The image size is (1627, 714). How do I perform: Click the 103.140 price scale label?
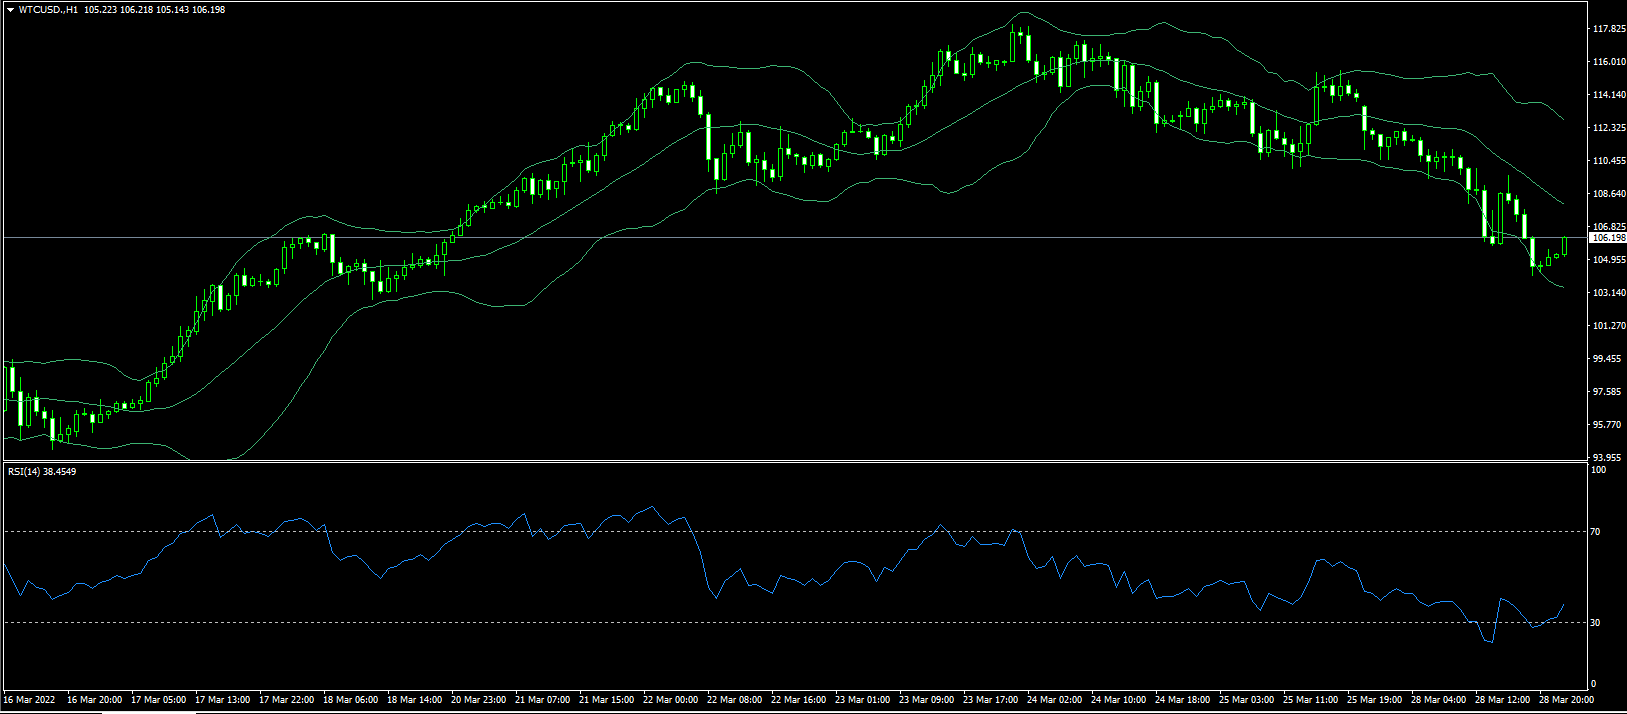pyautogui.click(x=1608, y=293)
